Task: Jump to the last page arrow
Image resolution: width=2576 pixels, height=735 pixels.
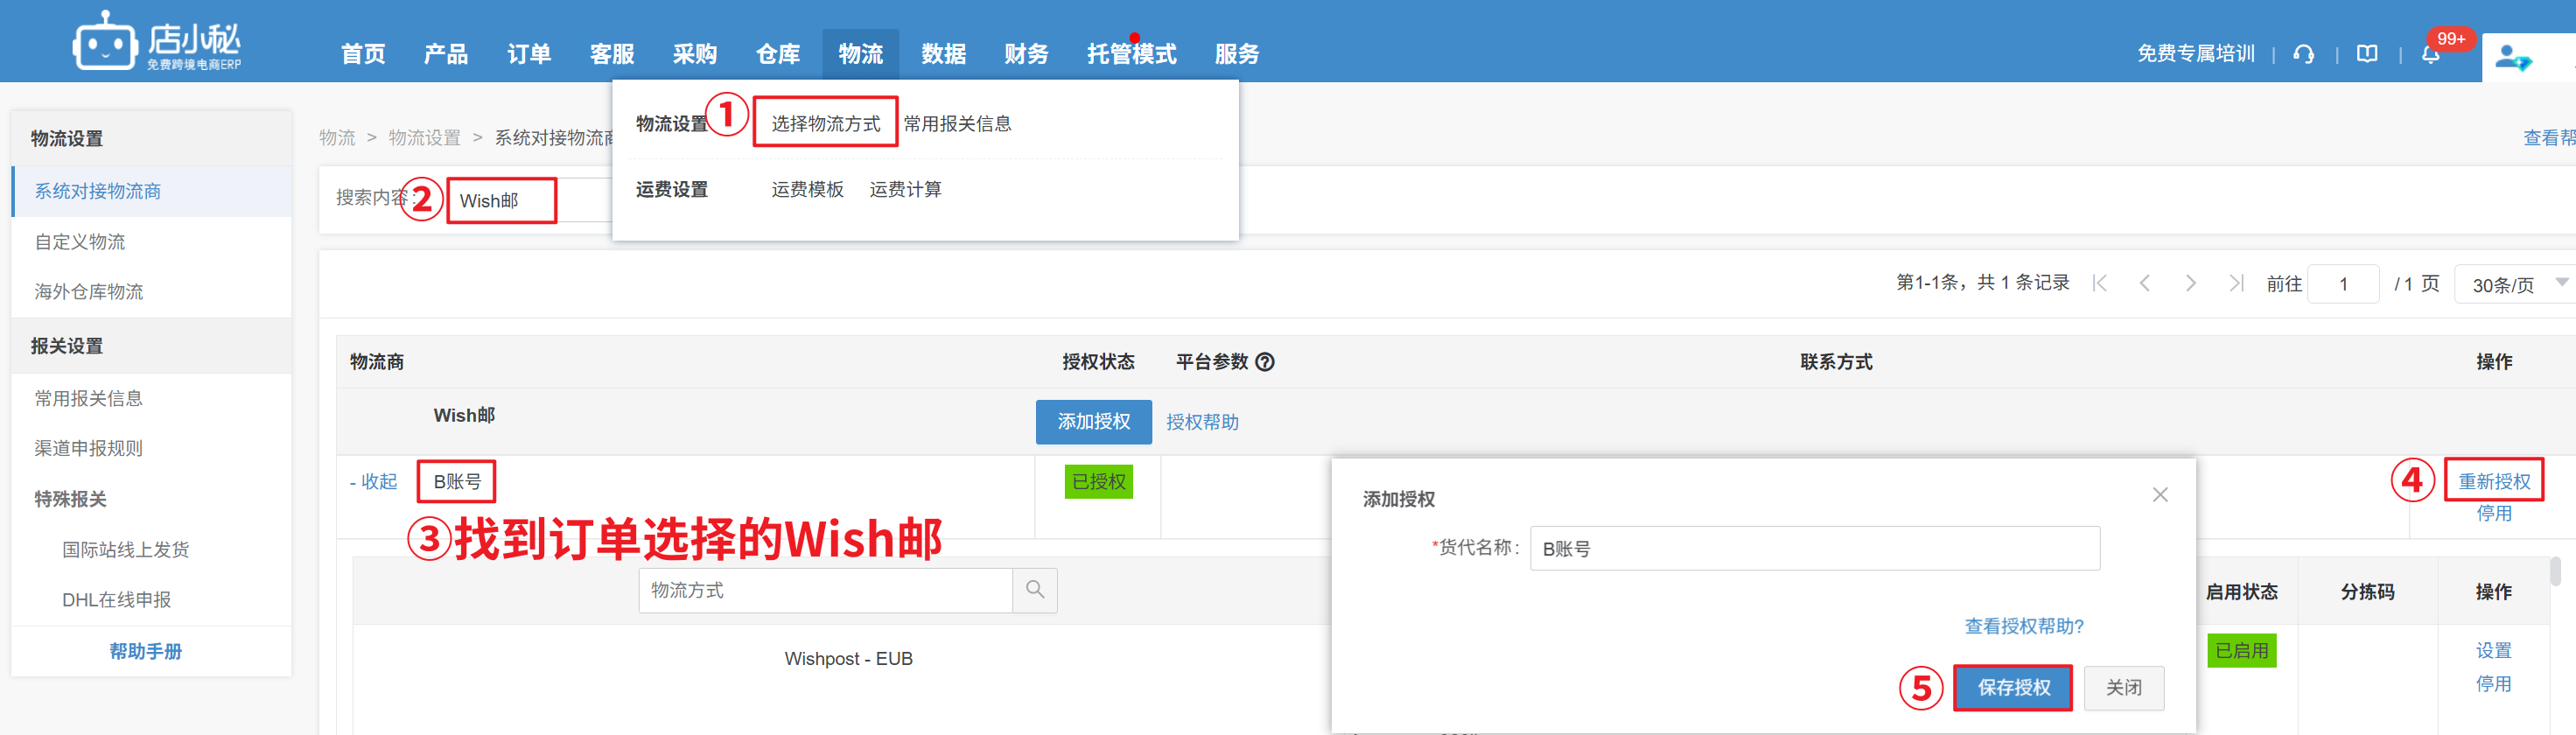Action: click(x=2236, y=284)
